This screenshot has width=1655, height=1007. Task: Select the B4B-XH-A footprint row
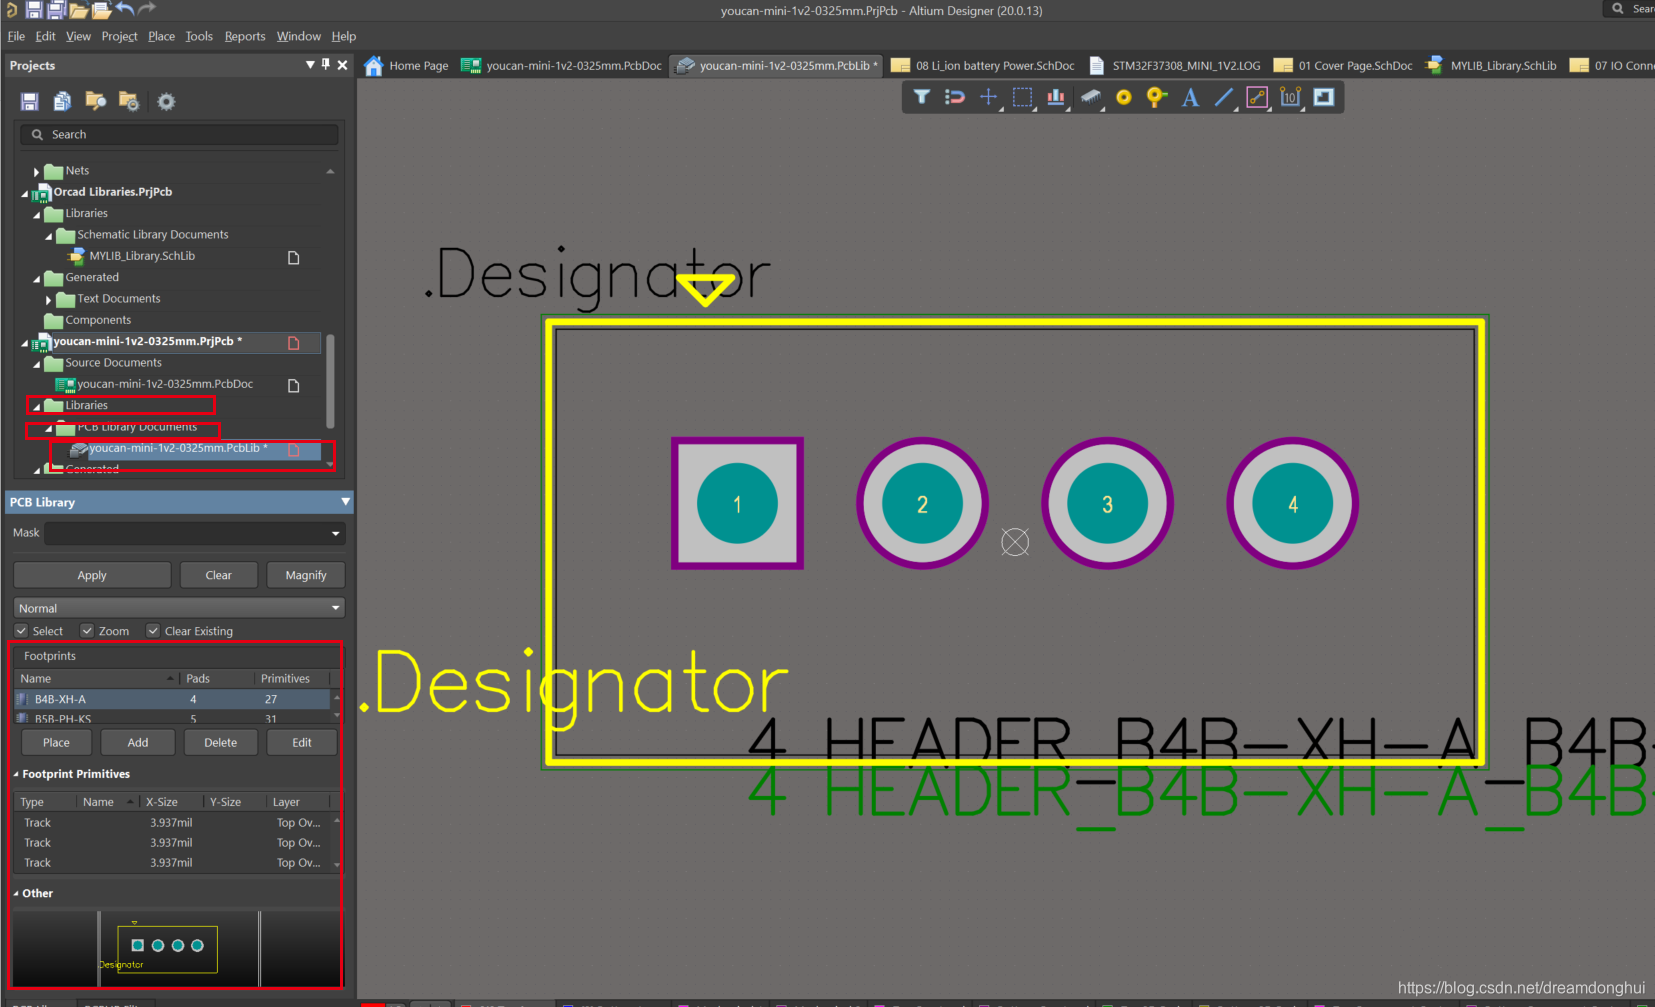pyautogui.click(x=172, y=699)
